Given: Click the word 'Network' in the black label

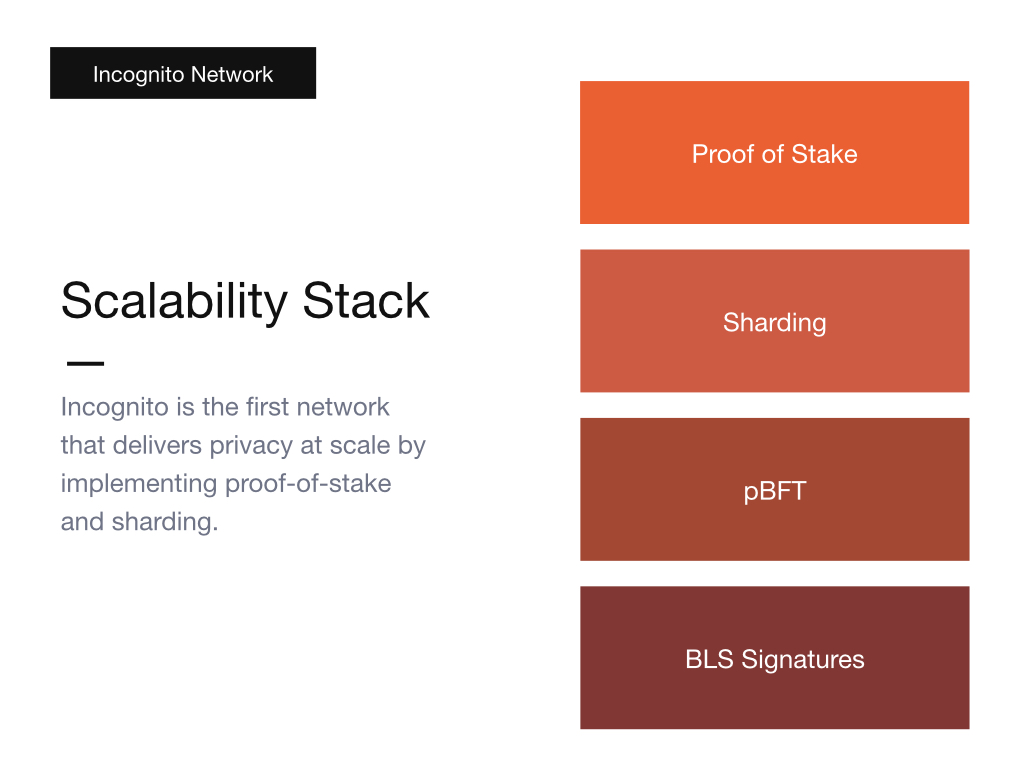Looking at the screenshot, I should coord(232,74).
